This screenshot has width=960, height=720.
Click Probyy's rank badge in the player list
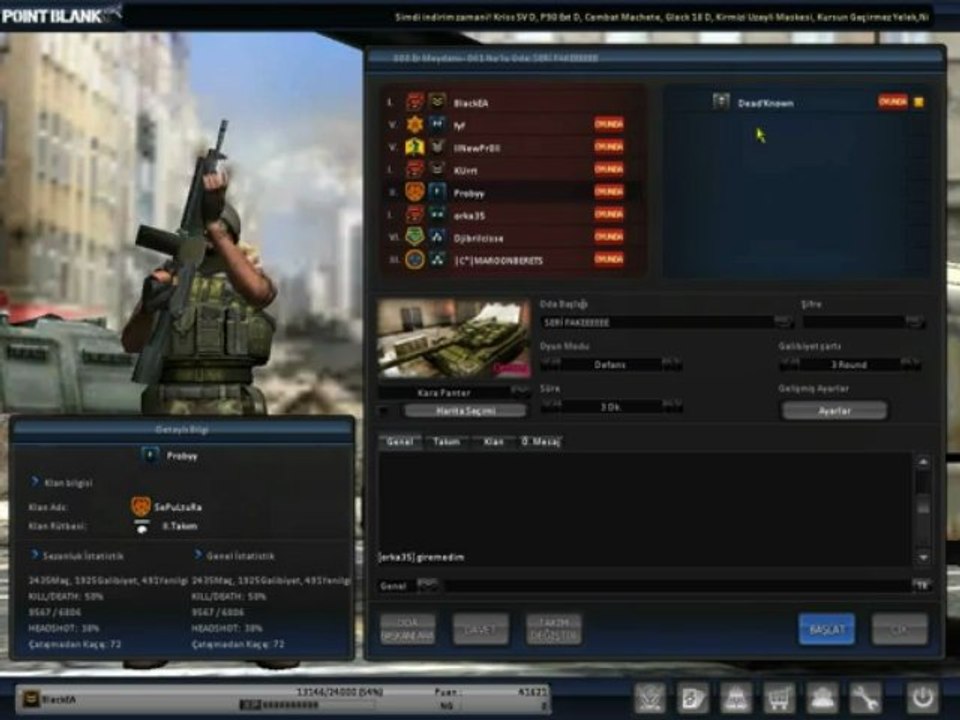[x=437, y=192]
